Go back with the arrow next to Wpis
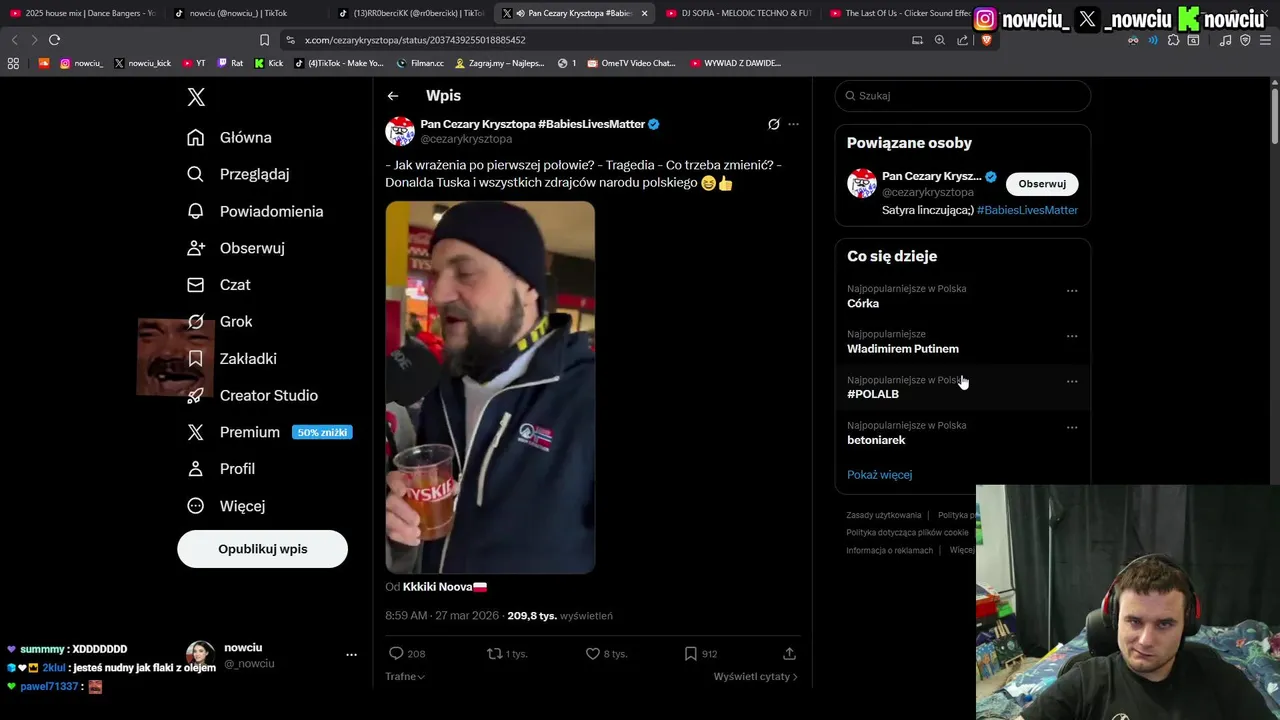1280x720 pixels. pos(393,96)
